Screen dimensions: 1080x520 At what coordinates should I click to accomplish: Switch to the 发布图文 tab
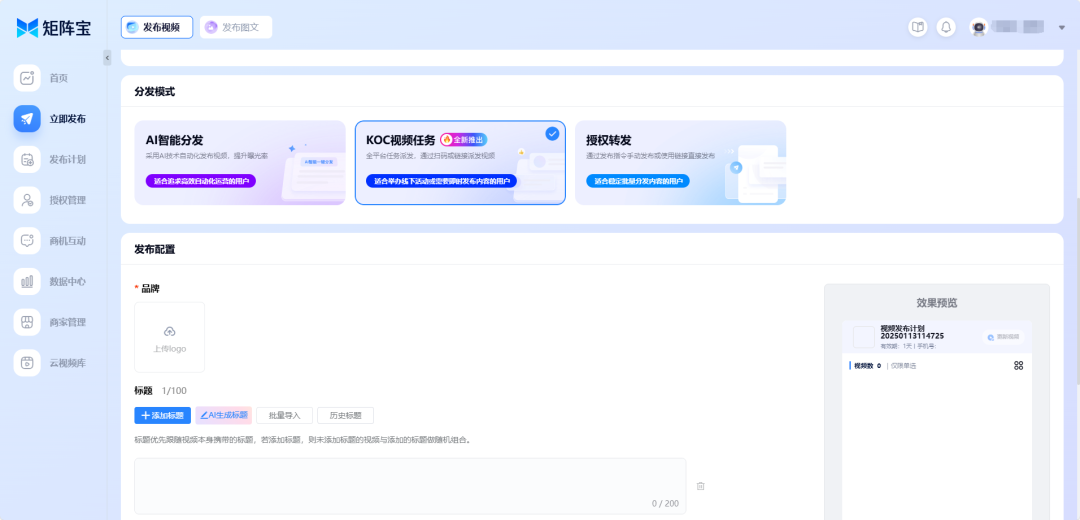tap(236, 28)
